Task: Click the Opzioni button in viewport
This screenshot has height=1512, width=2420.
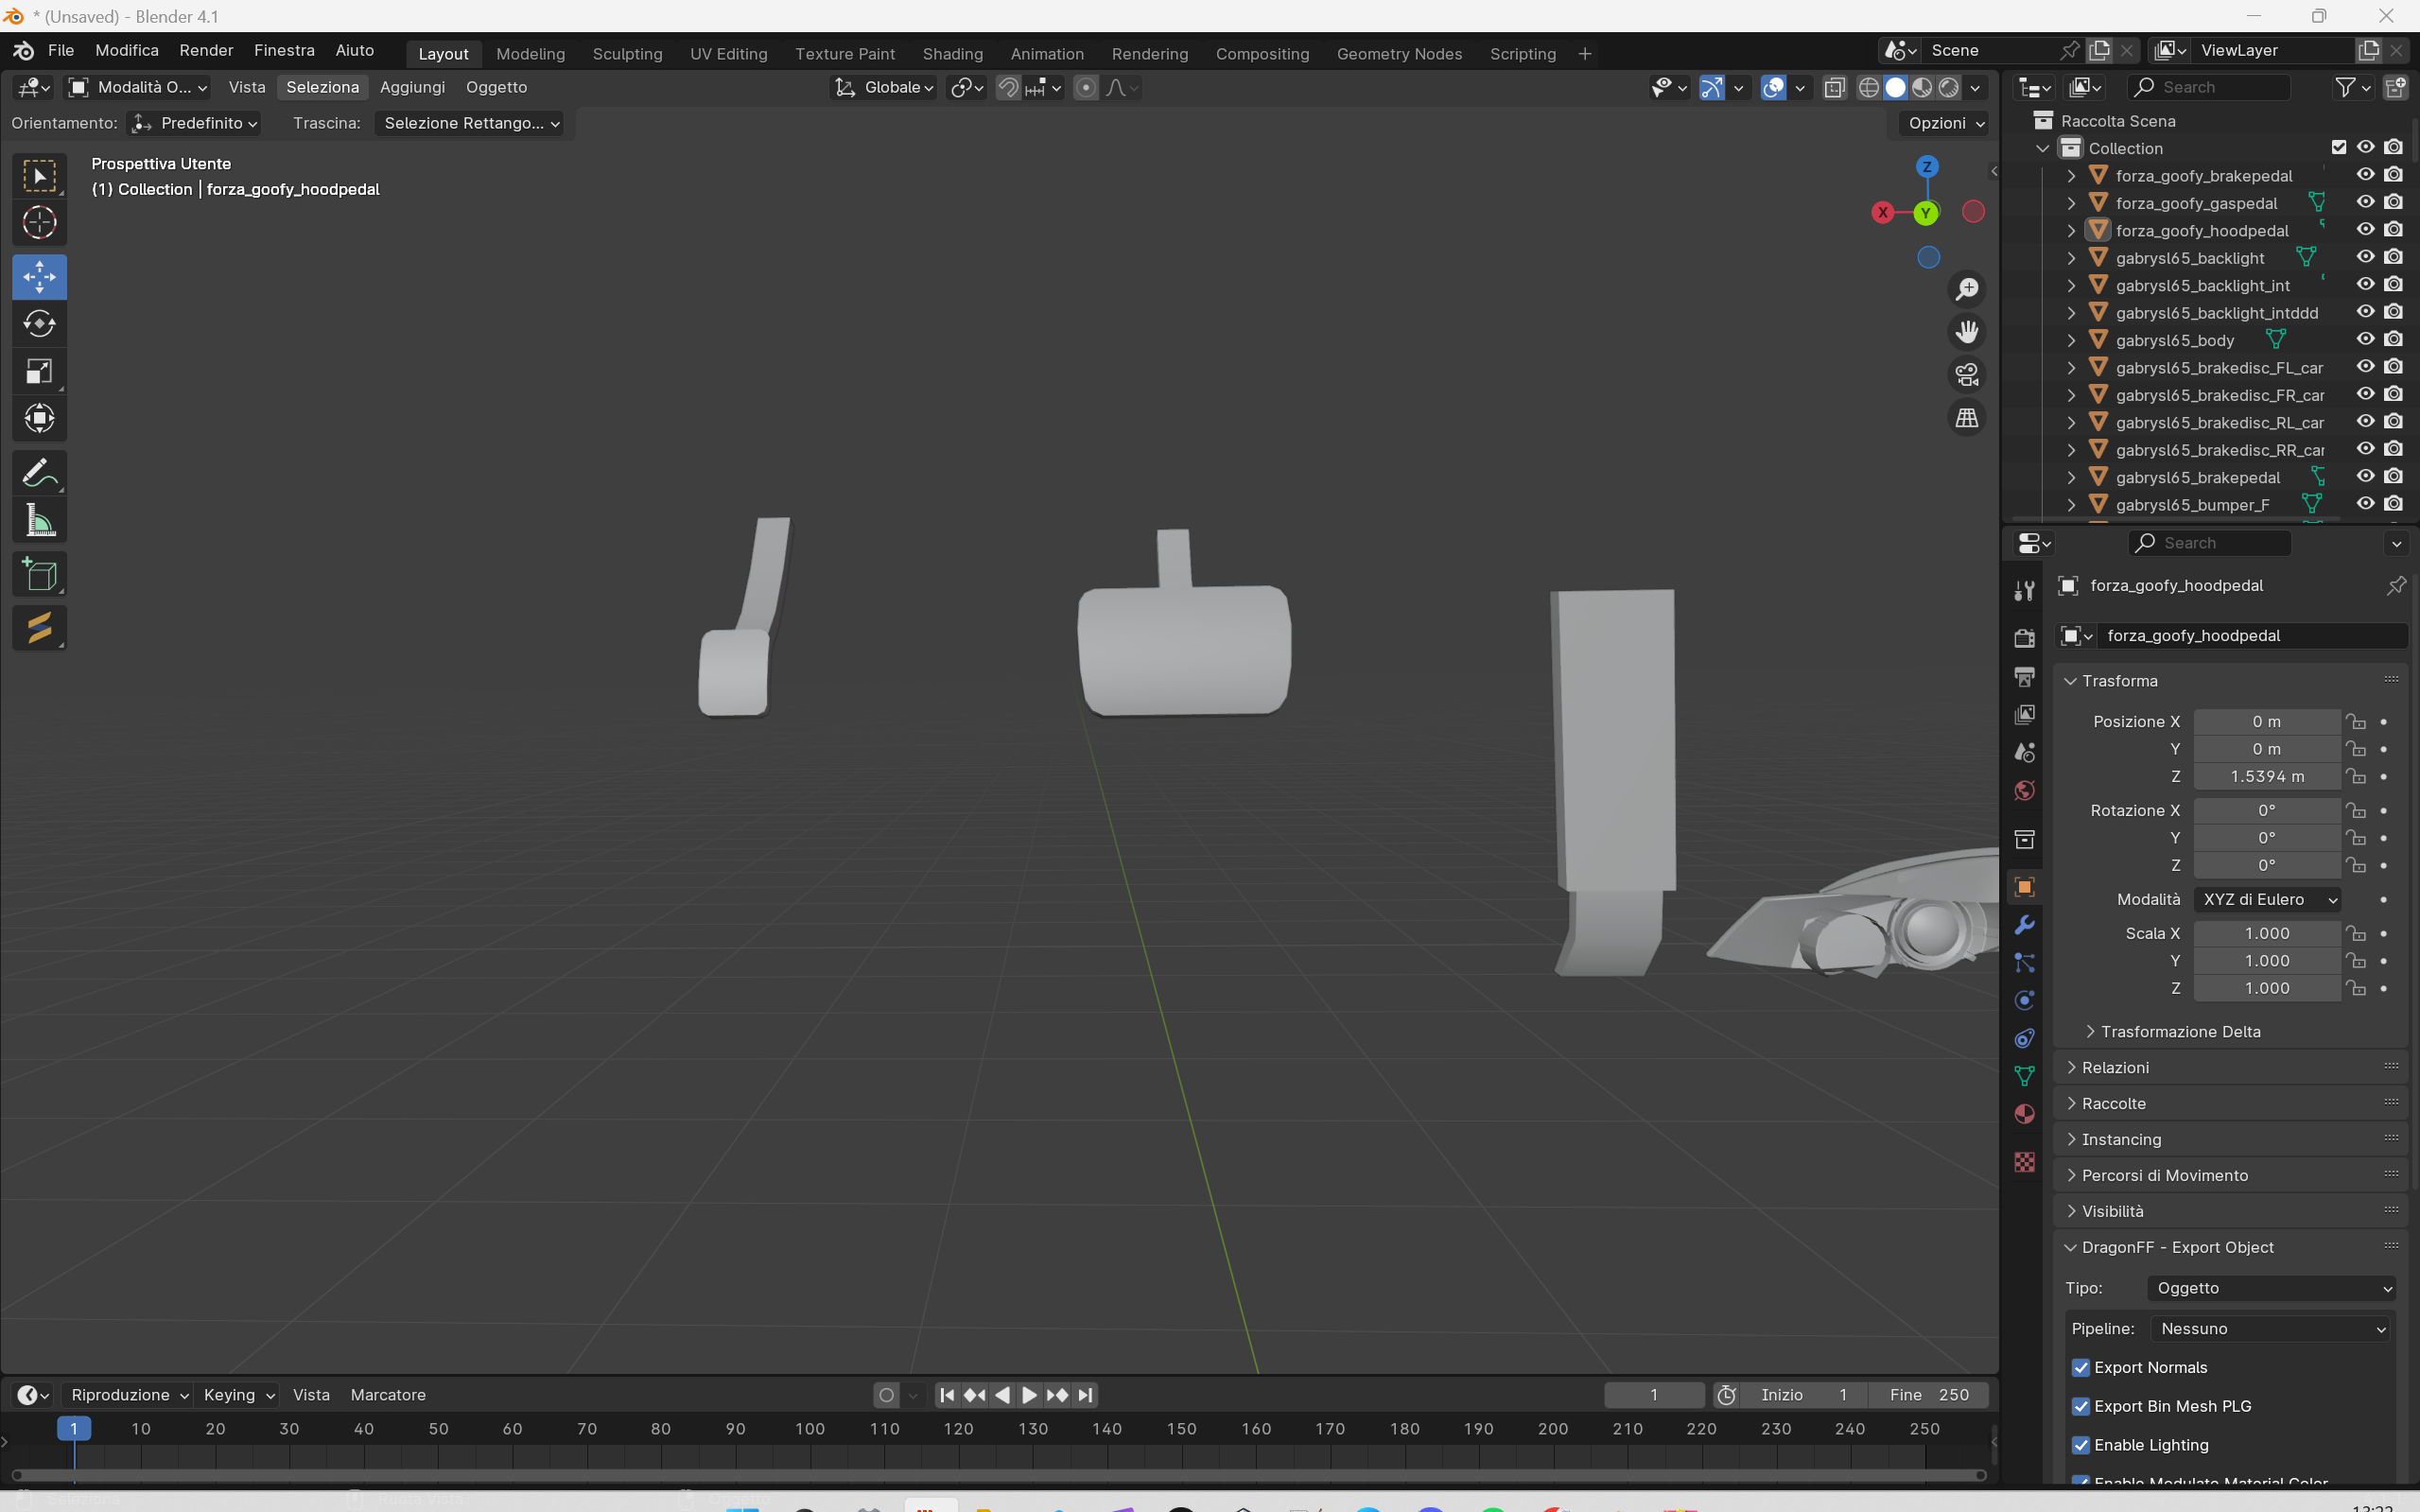Action: tap(1945, 123)
